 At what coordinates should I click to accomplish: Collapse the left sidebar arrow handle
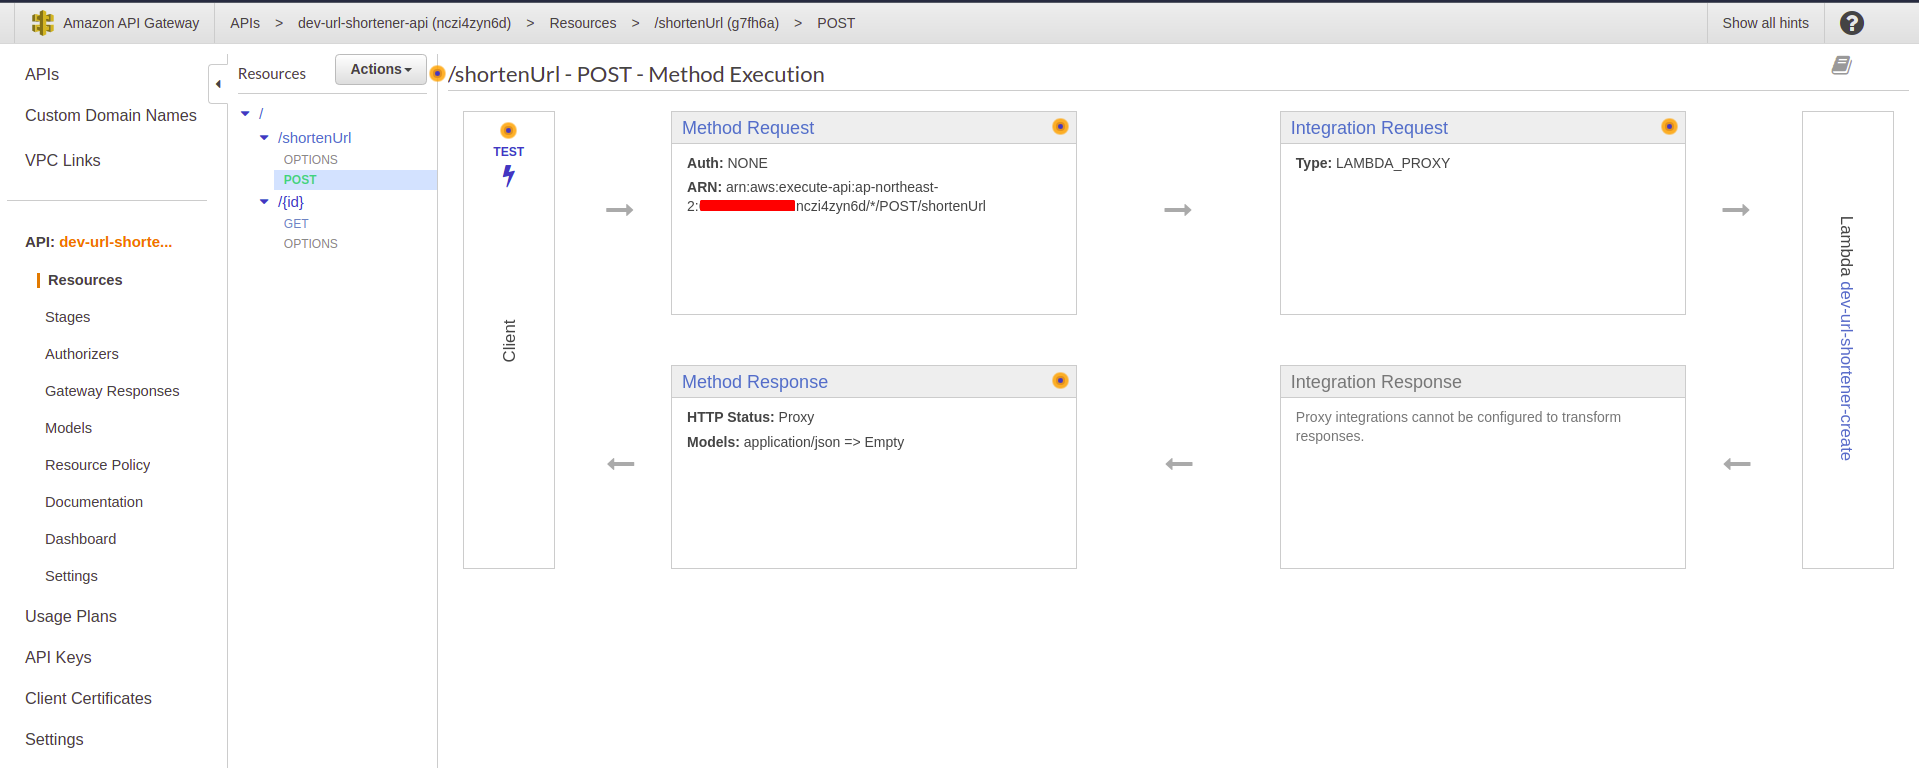click(218, 84)
